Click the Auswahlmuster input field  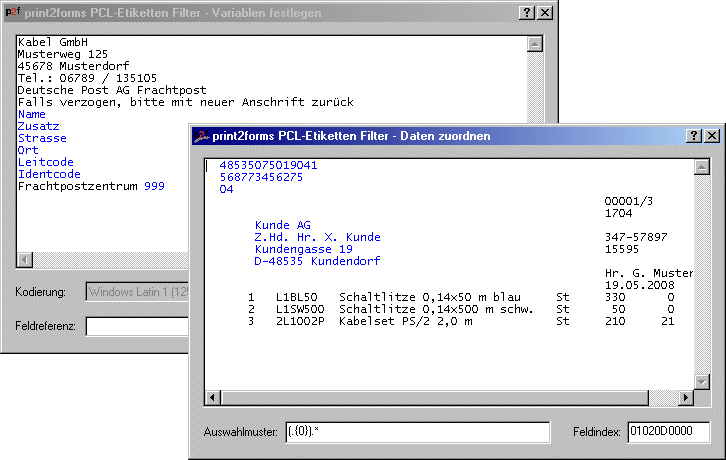point(417,432)
